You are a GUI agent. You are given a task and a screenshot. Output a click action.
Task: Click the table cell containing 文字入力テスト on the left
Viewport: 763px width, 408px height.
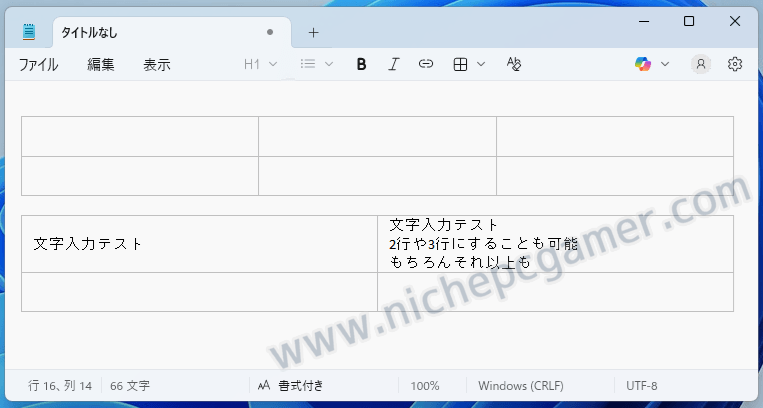[199, 243]
